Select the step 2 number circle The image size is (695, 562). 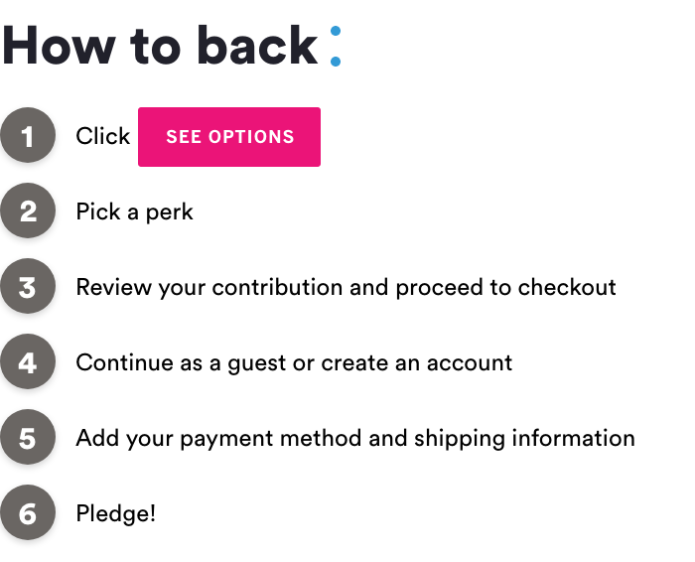(x=28, y=211)
